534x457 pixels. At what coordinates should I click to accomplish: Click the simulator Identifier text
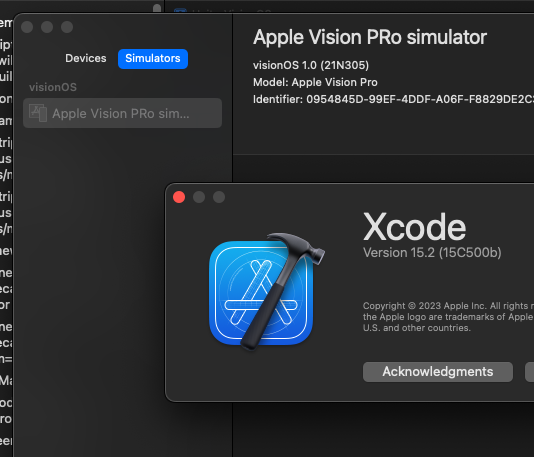coord(393,99)
